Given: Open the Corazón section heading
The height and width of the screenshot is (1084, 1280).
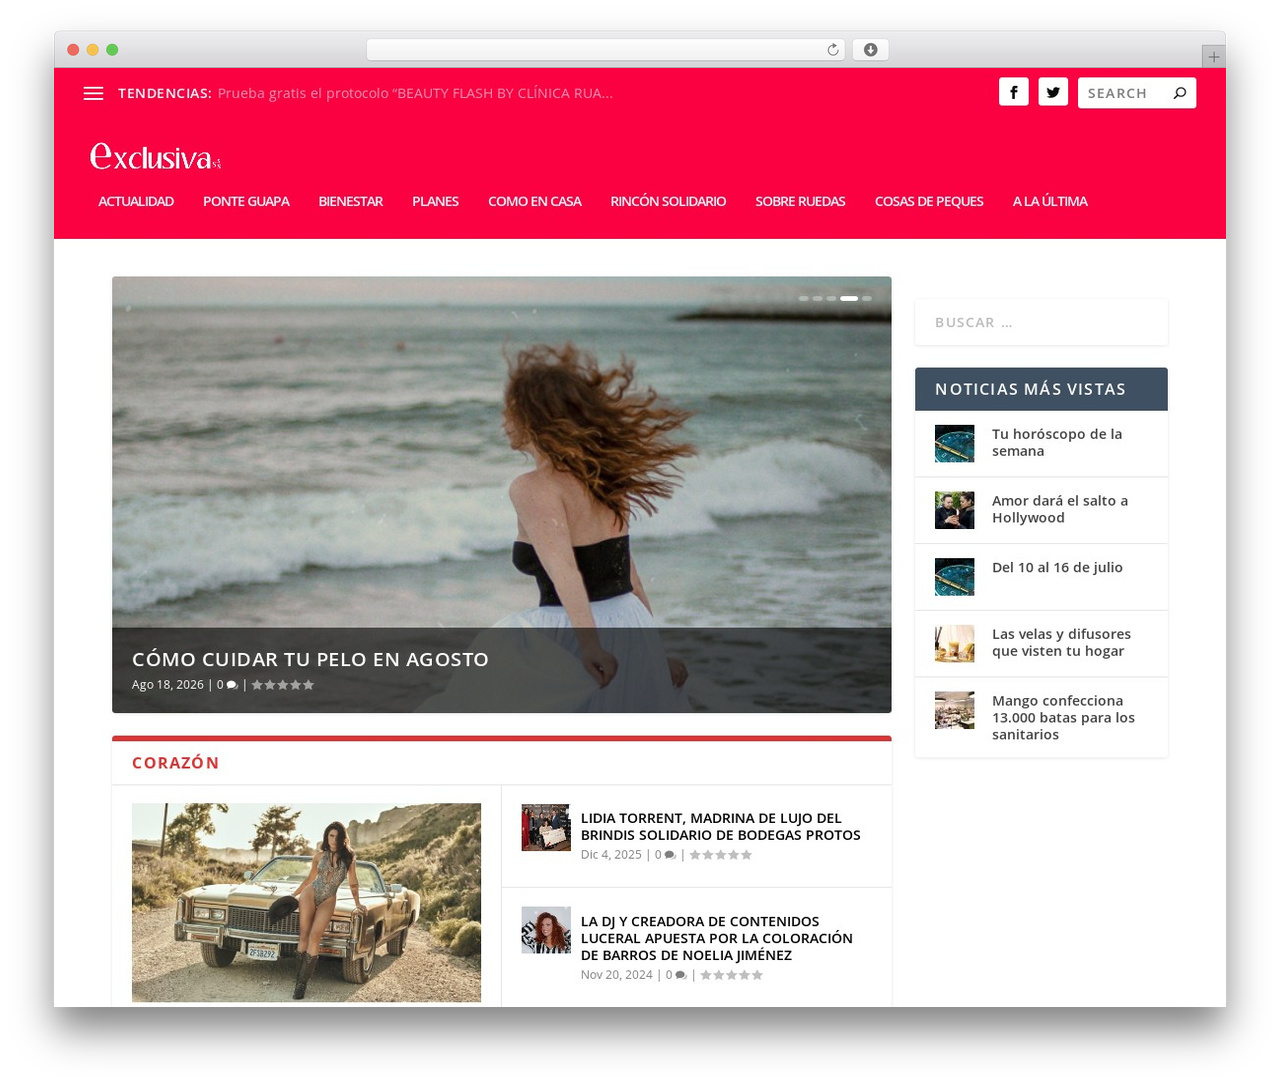Looking at the screenshot, I should [175, 763].
